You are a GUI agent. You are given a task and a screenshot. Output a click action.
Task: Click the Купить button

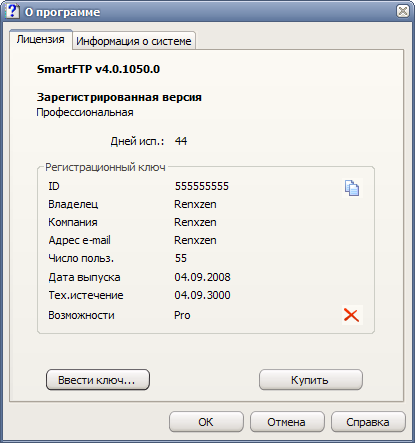point(310,380)
